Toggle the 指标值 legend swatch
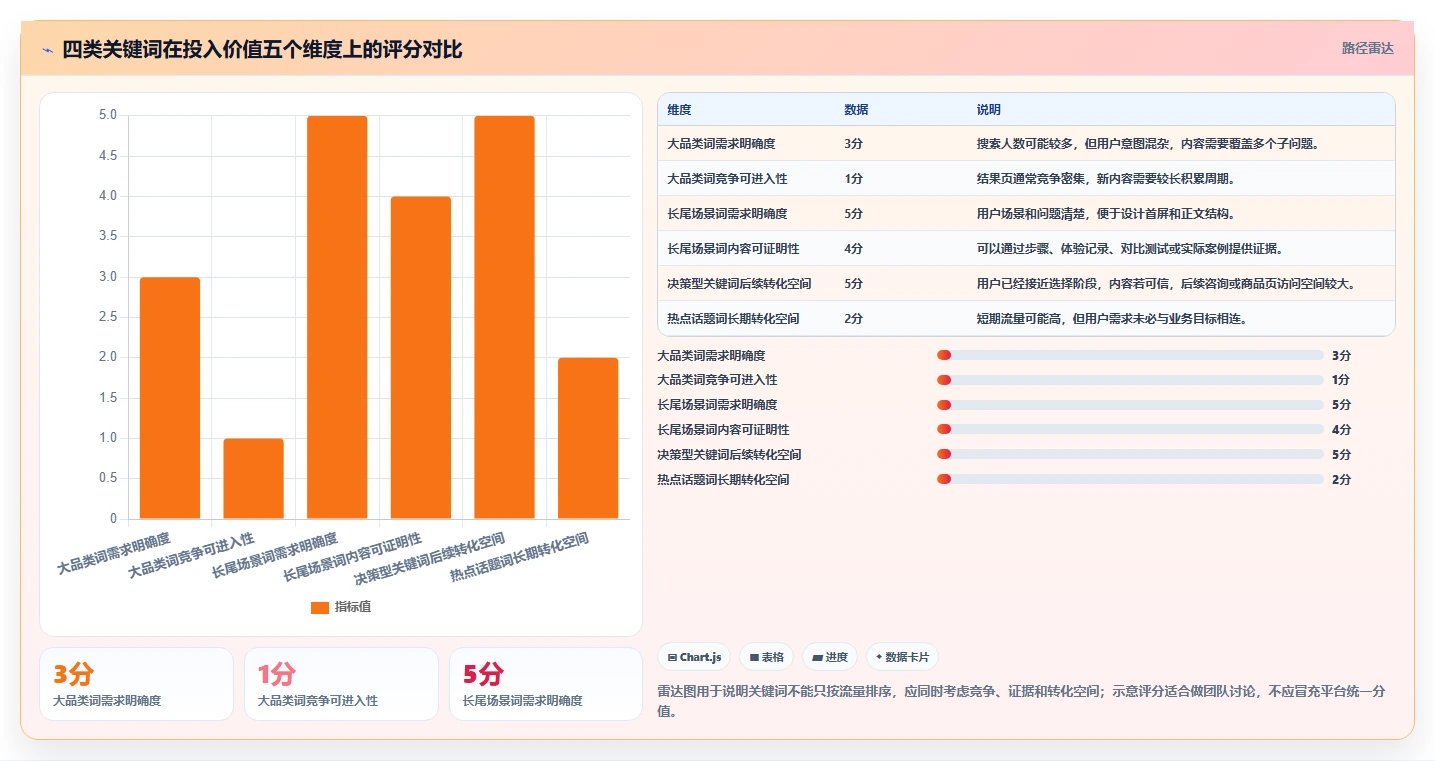 [x=320, y=607]
